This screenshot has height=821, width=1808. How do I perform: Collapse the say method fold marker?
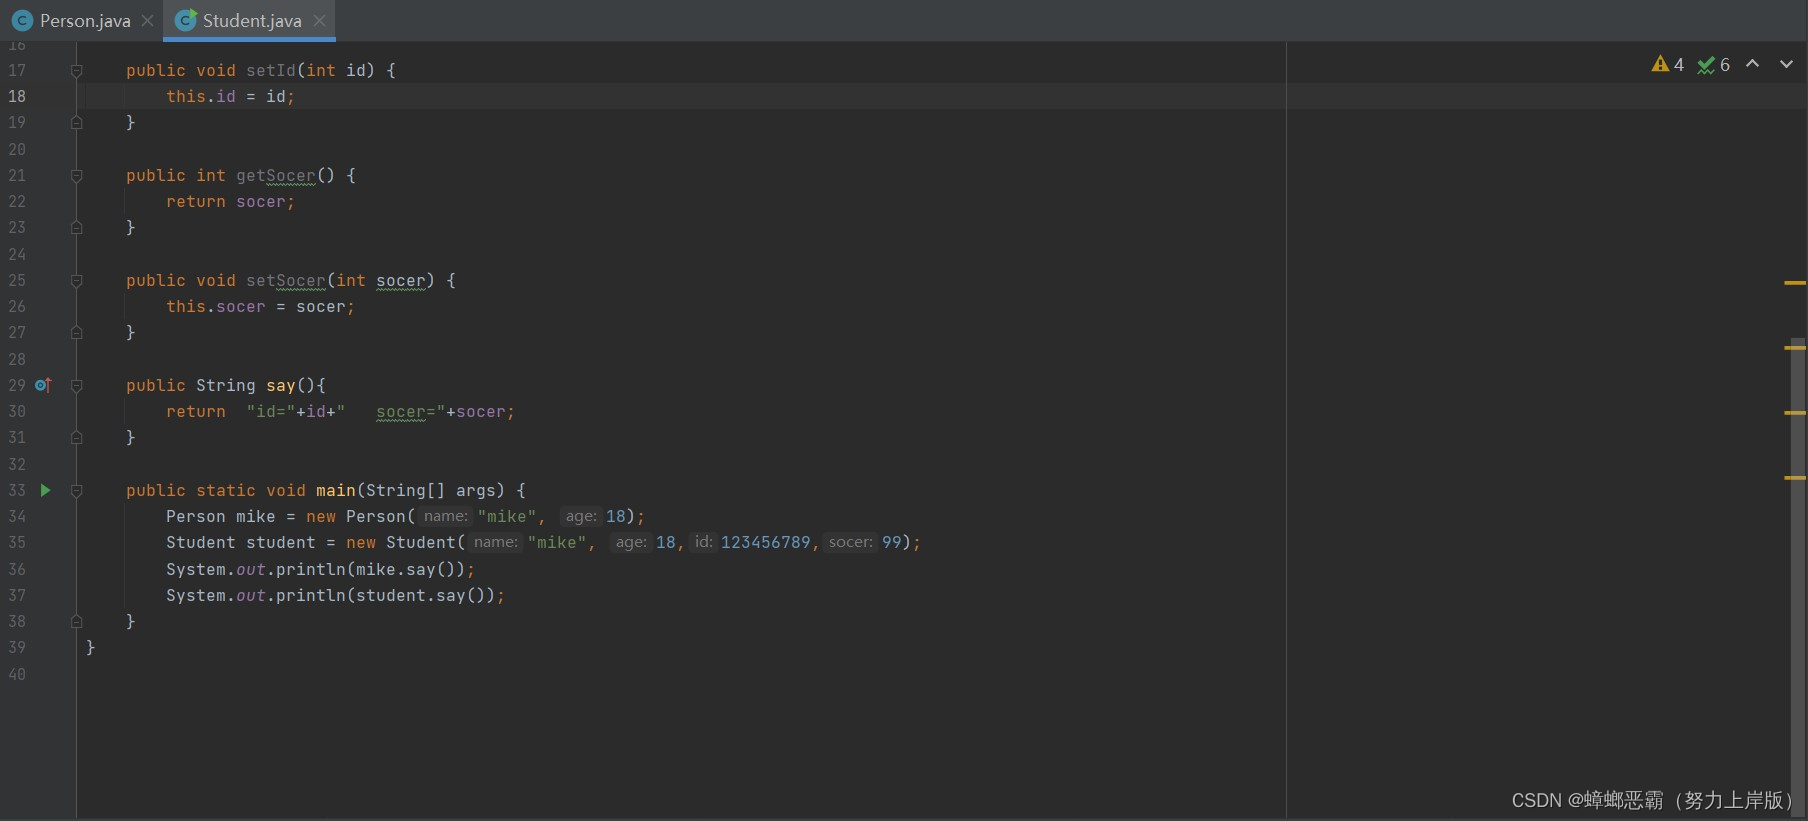tap(76, 385)
